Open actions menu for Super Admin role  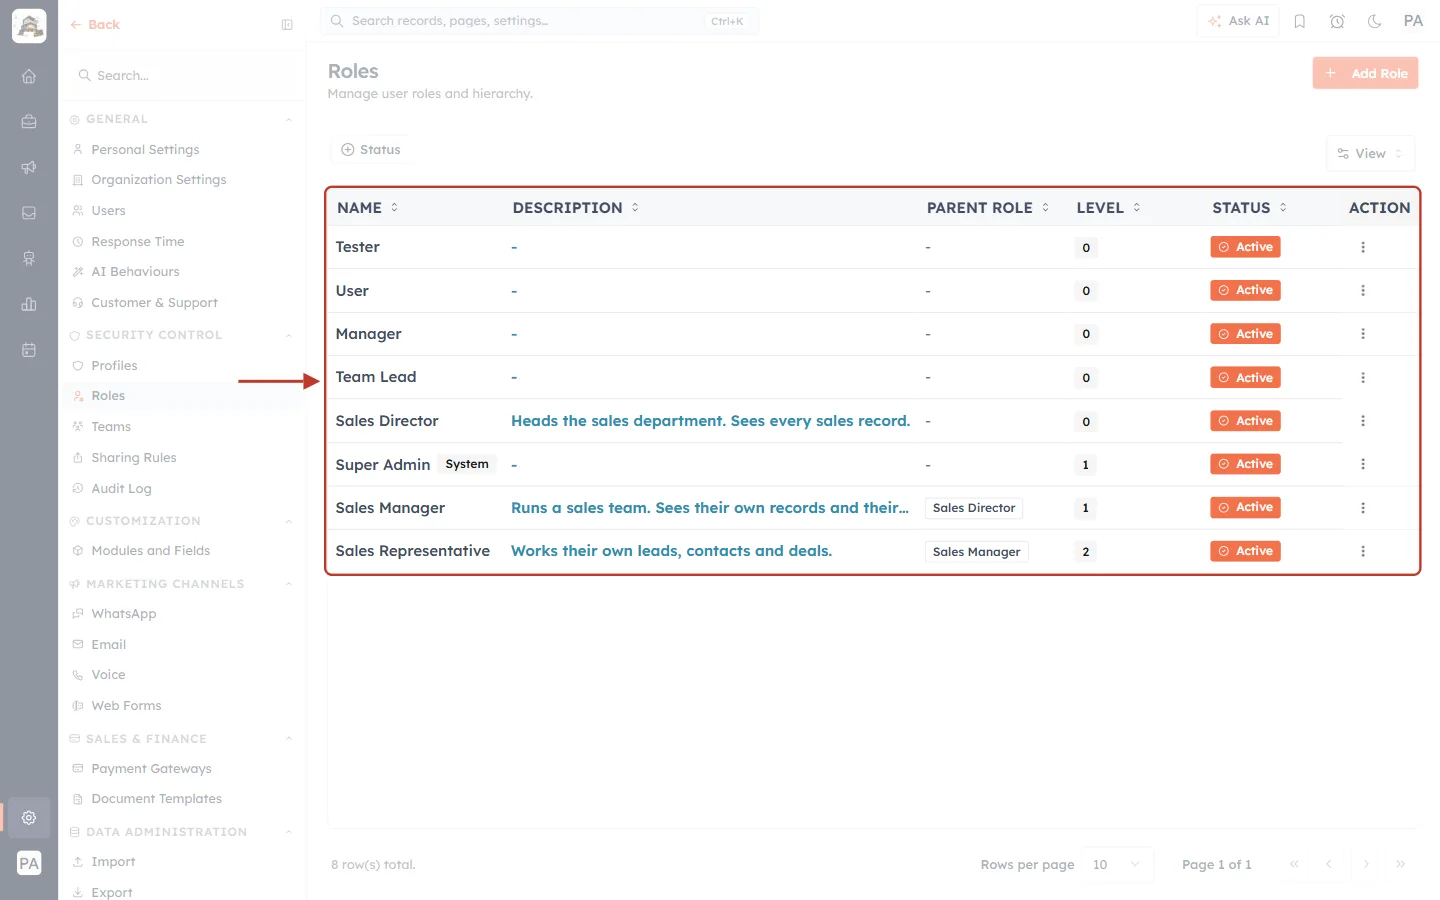(x=1363, y=464)
